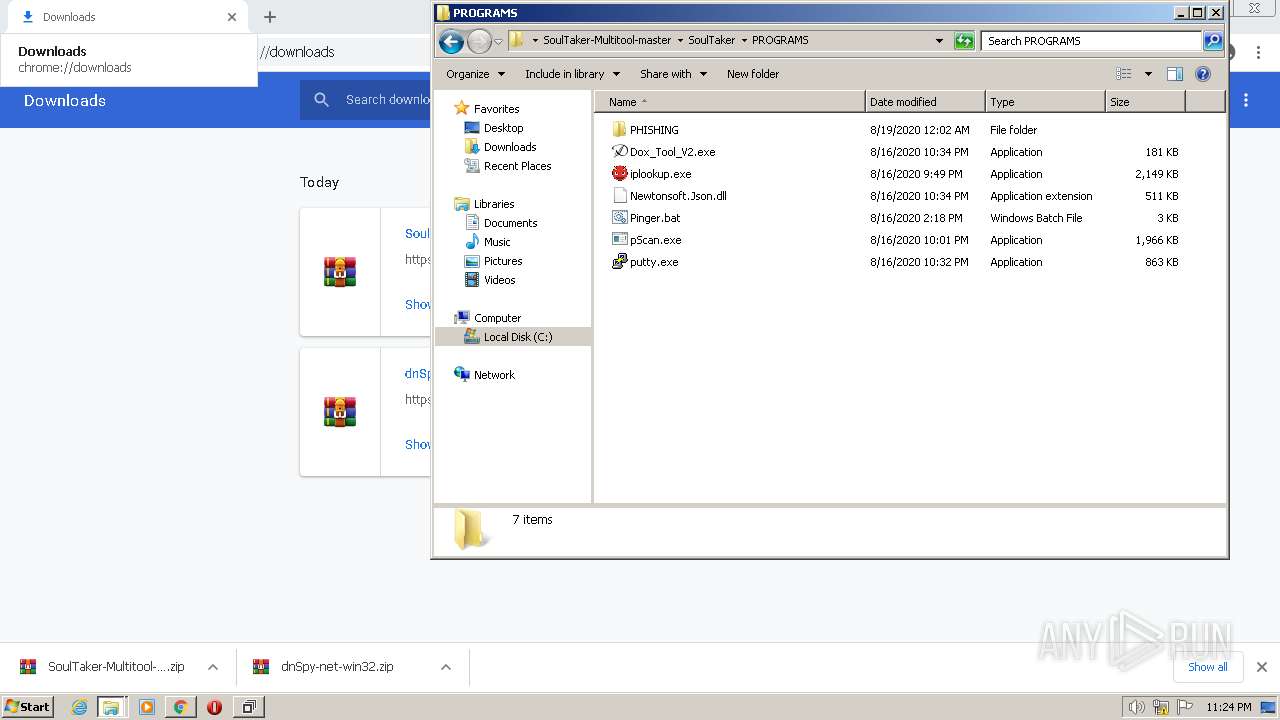
Task: Select the PHISHING folder icon
Action: pyautogui.click(x=619, y=130)
